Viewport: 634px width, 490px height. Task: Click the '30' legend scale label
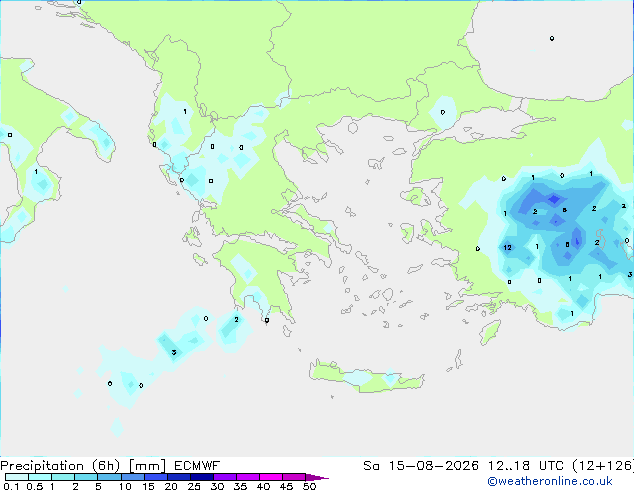[217, 486]
